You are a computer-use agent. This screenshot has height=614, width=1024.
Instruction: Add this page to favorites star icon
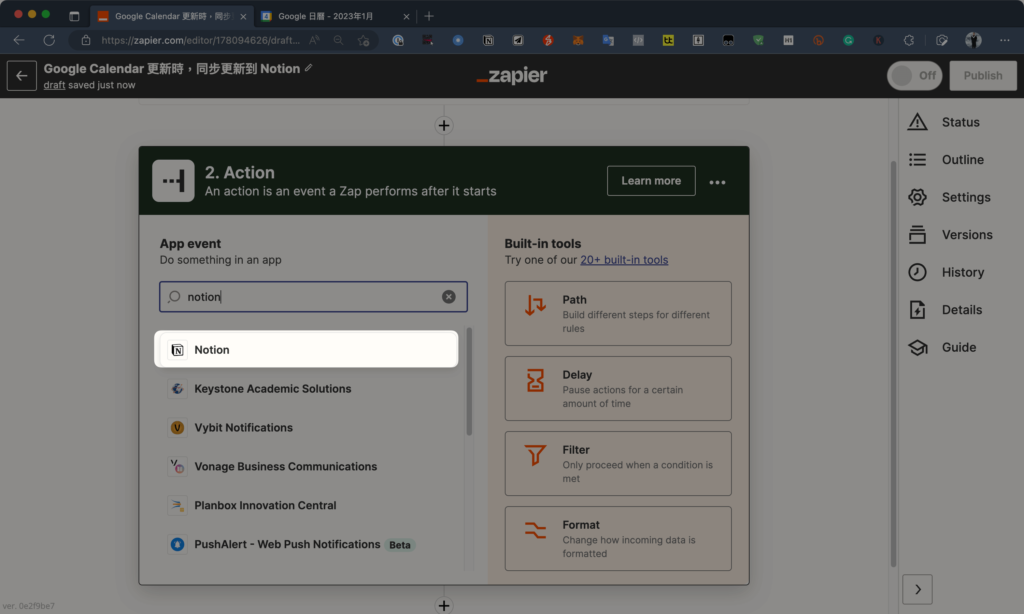[364, 40]
